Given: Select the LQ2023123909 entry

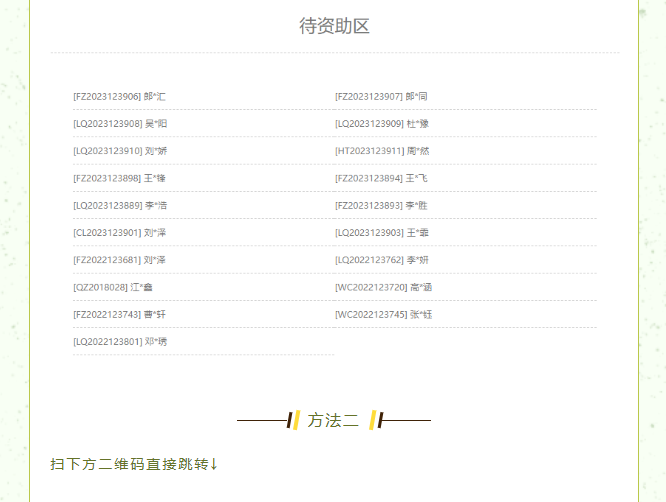Looking at the screenshot, I should (x=382, y=124).
